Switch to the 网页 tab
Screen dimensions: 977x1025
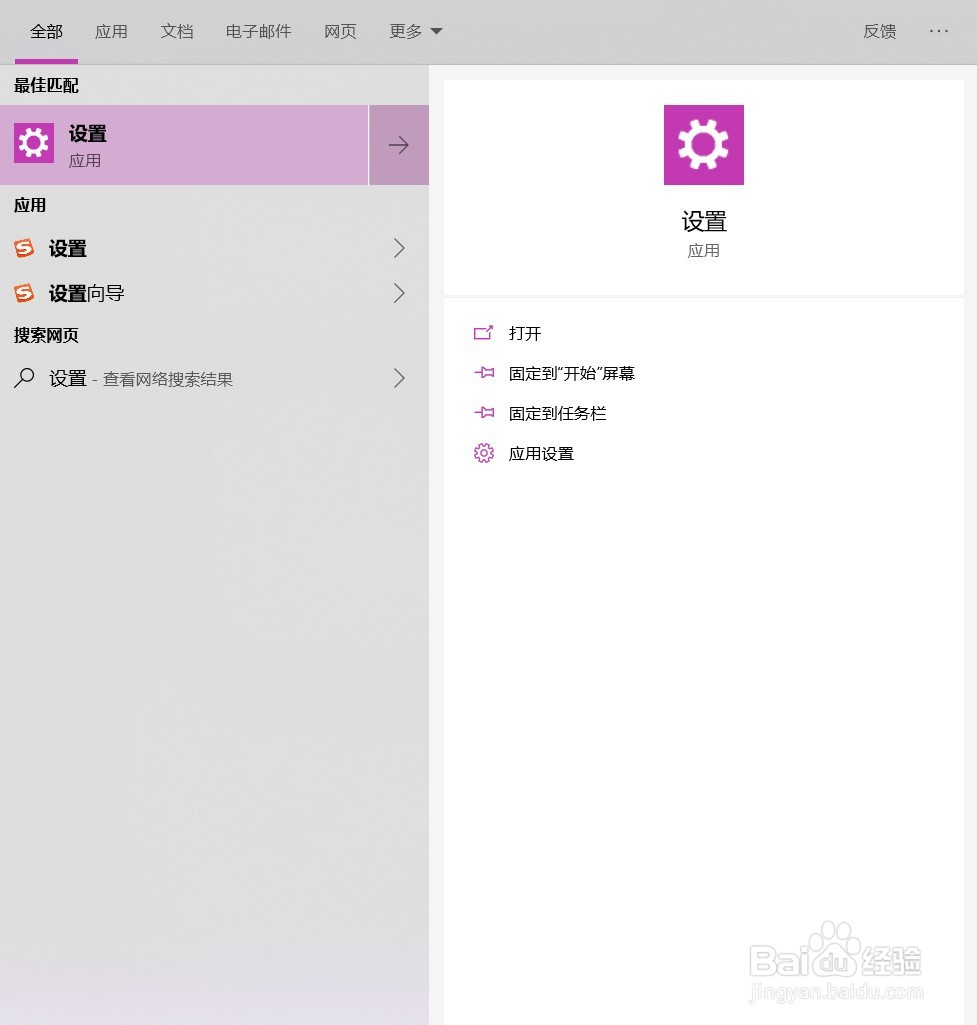tap(340, 31)
